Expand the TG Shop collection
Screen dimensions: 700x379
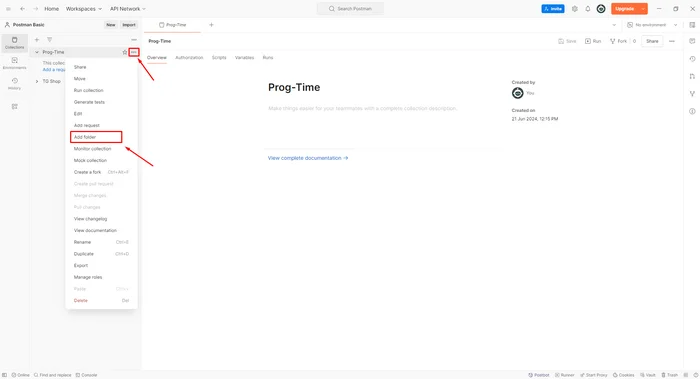click(37, 81)
